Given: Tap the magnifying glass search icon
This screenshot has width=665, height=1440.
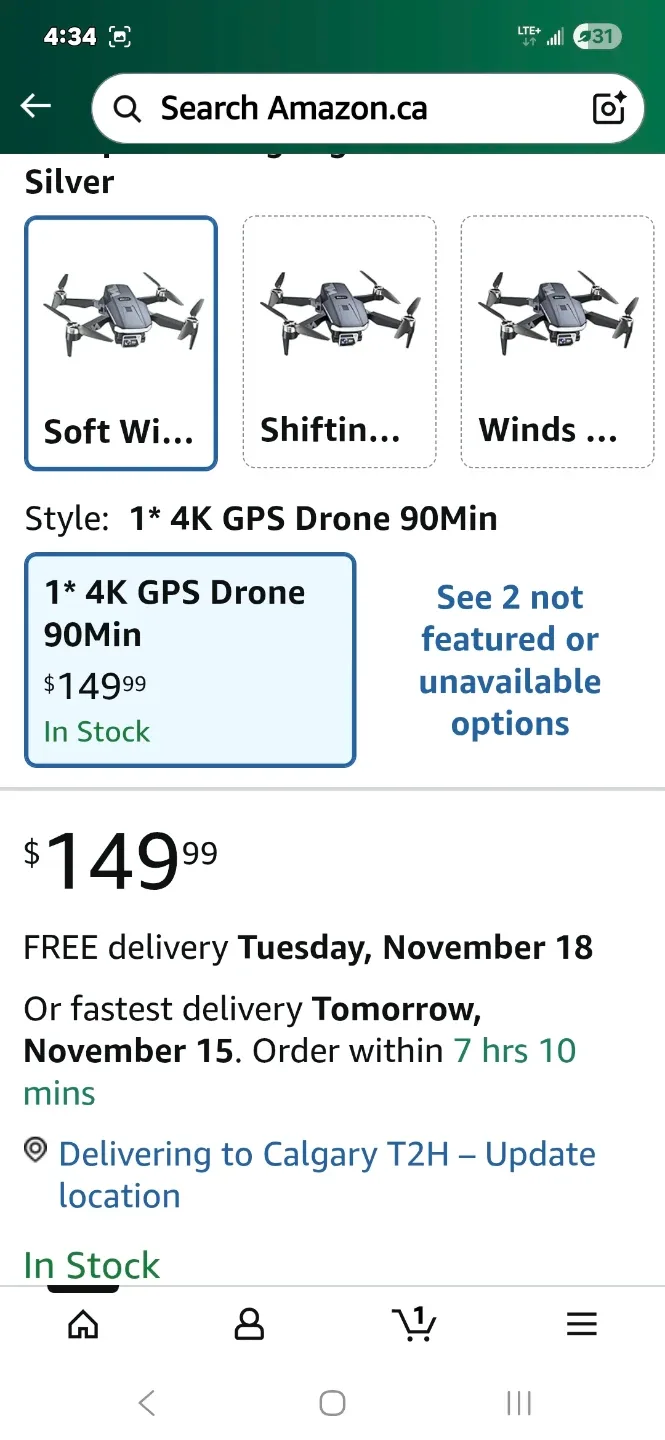Looking at the screenshot, I should [x=126, y=108].
